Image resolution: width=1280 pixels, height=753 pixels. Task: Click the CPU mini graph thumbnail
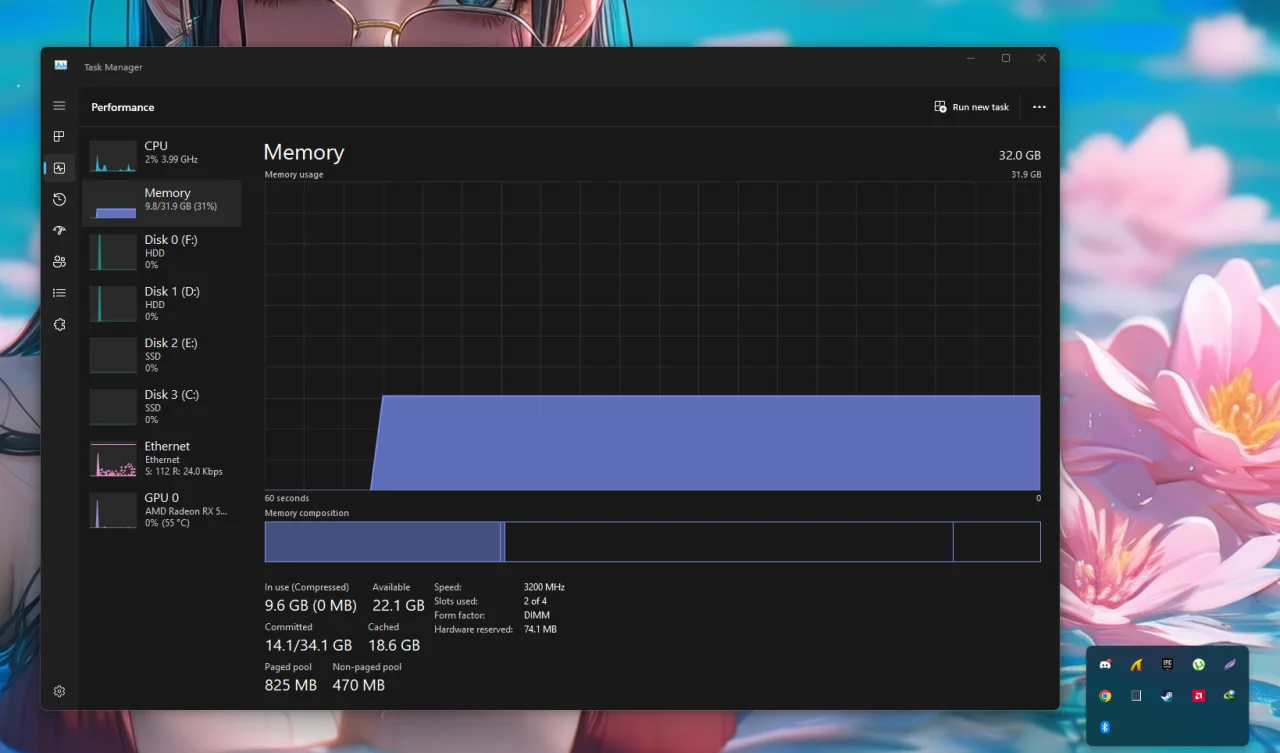point(113,156)
